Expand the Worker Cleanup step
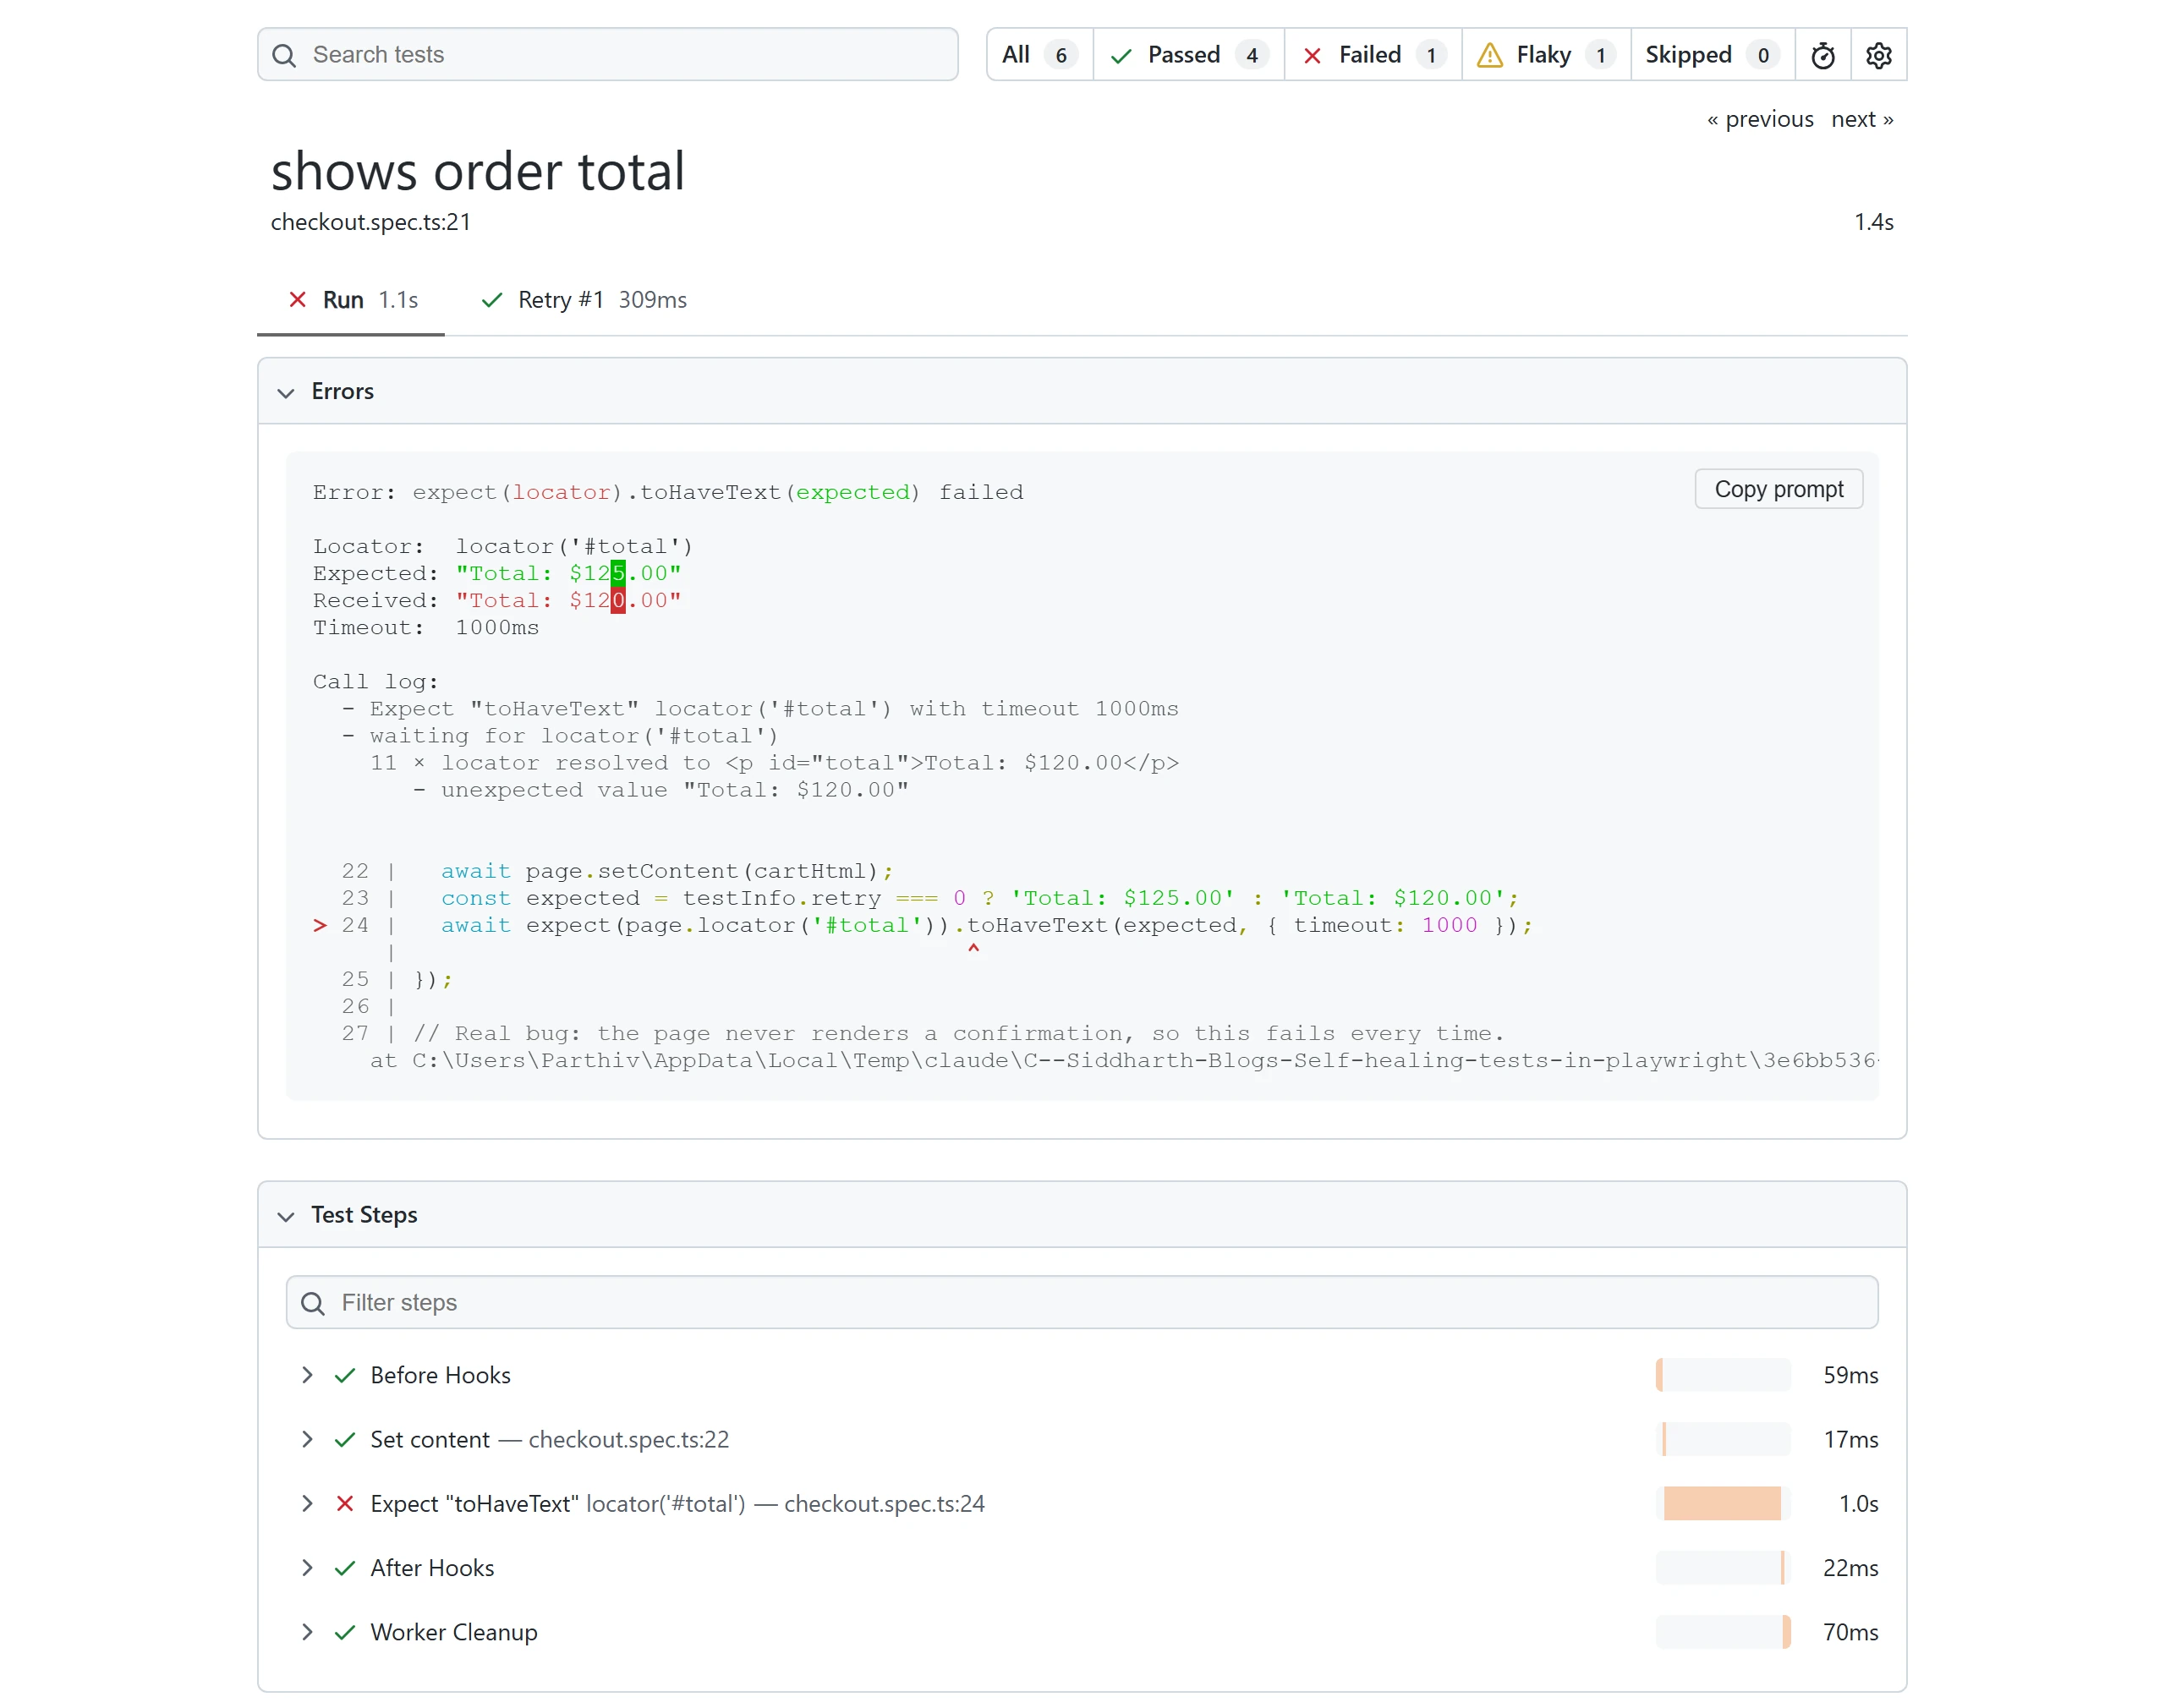Viewport: 2165px width, 1708px height. [x=307, y=1632]
